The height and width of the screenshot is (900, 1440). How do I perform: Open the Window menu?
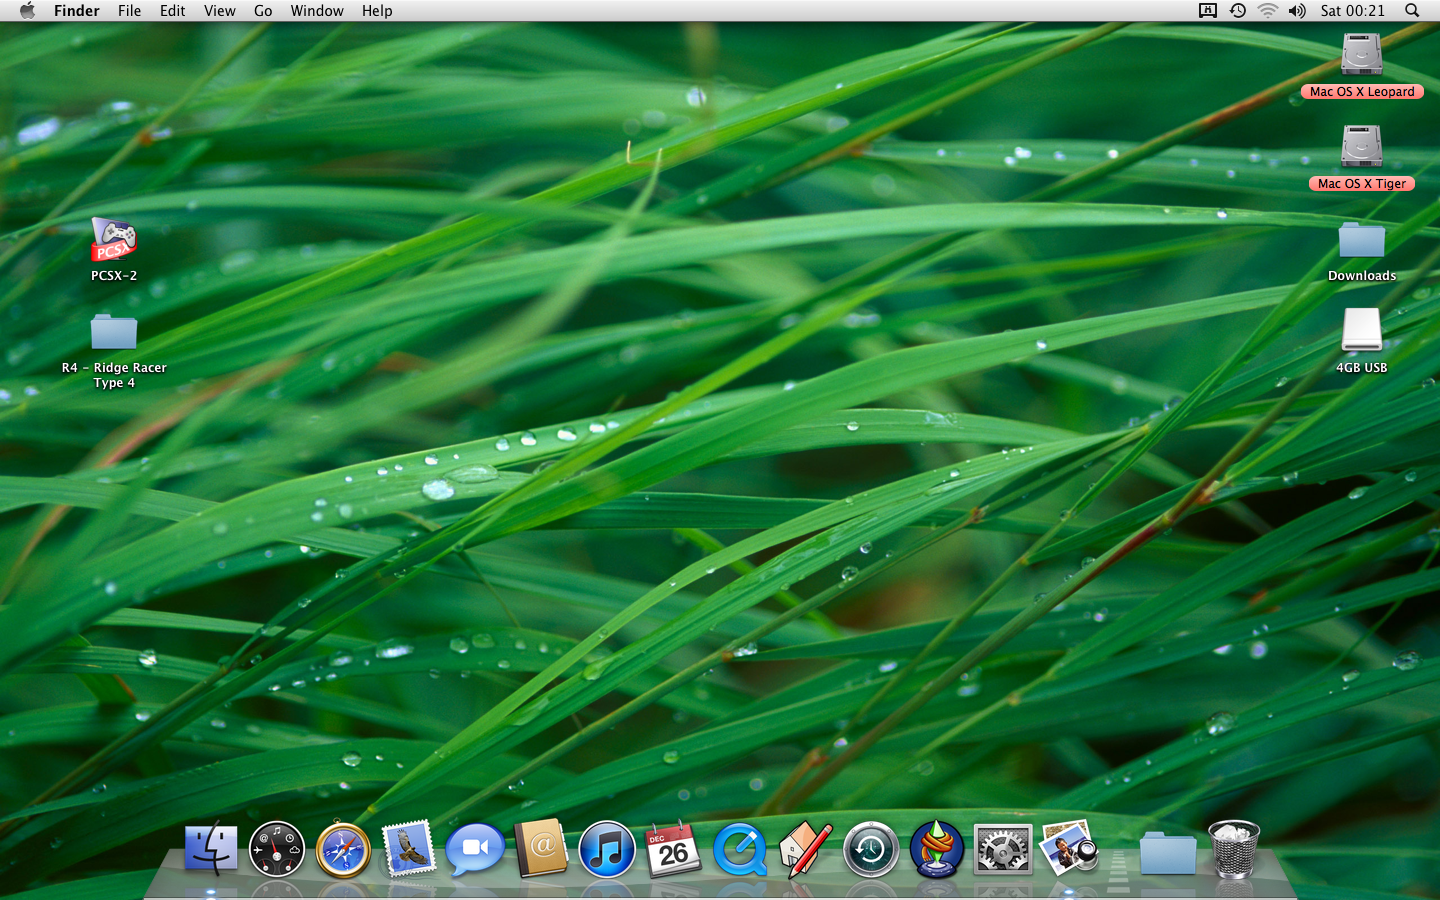point(317,11)
